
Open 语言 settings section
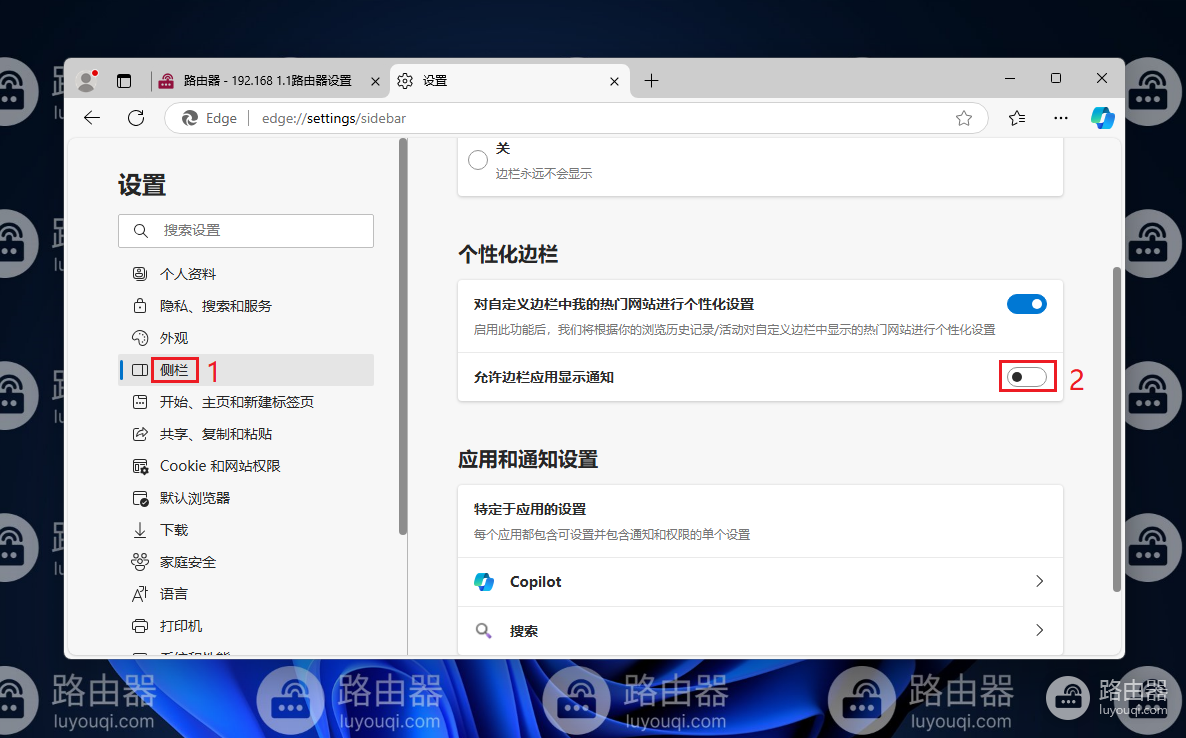coord(246,594)
